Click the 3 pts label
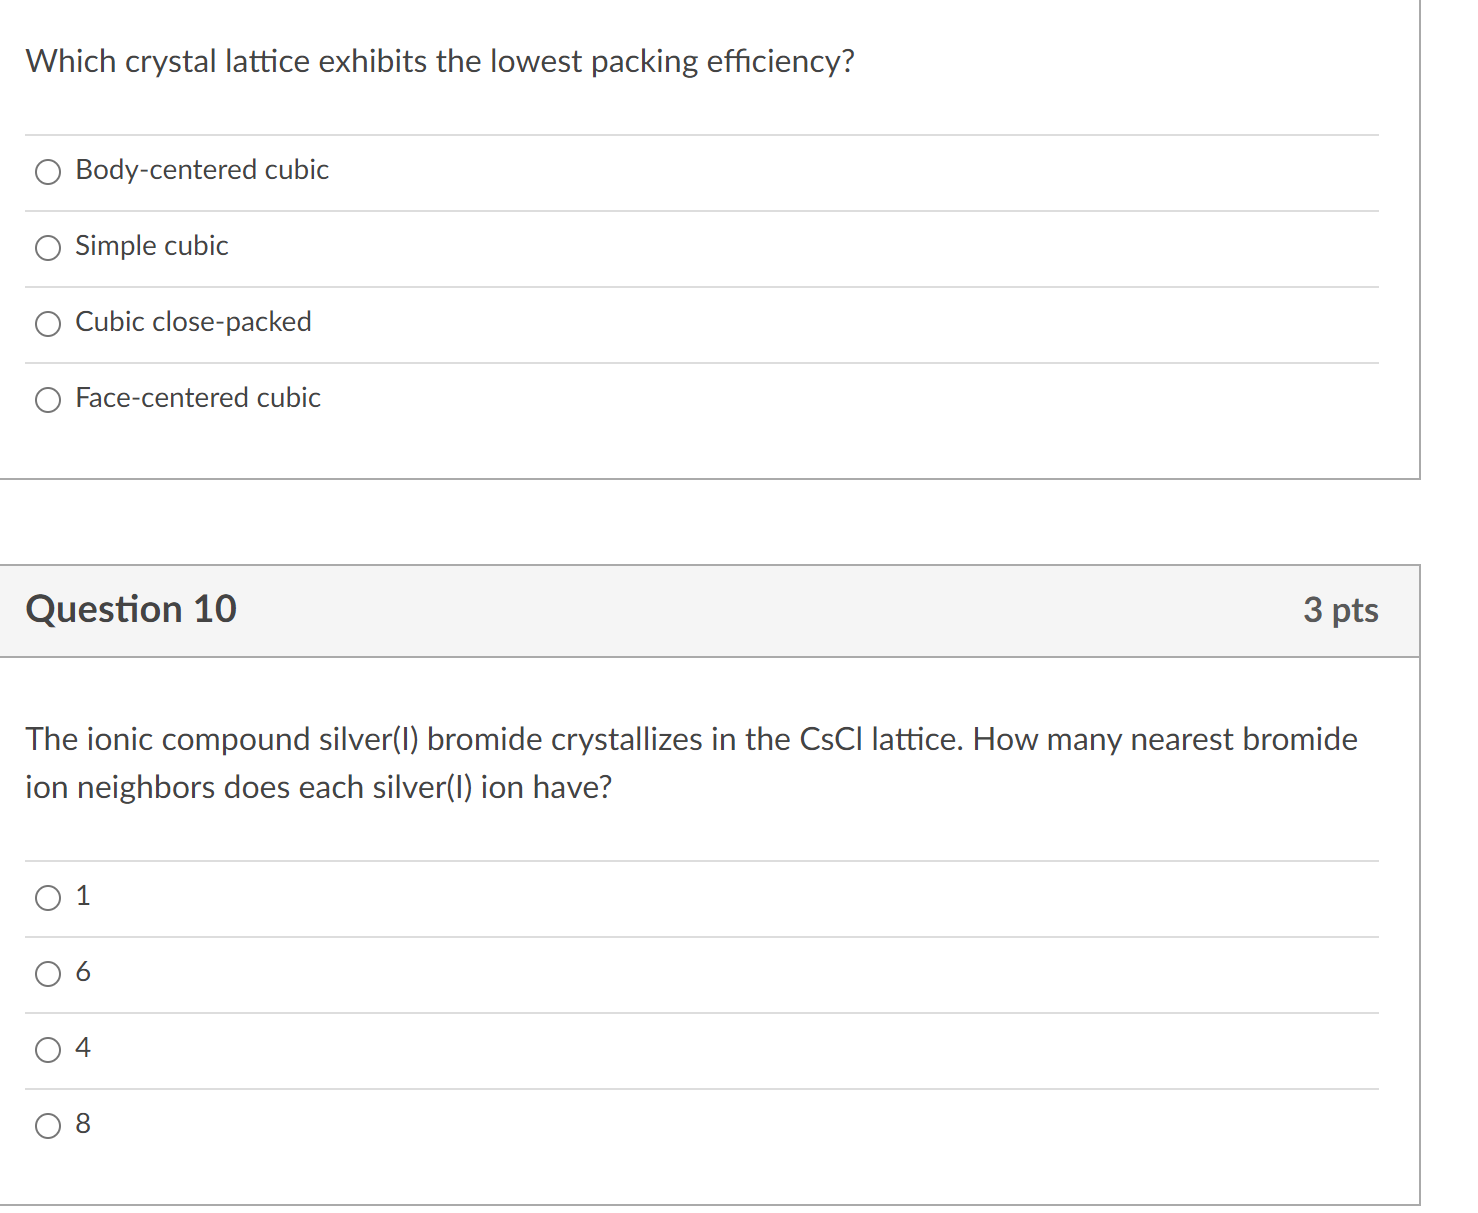The width and height of the screenshot is (1478, 1213). click(1341, 609)
